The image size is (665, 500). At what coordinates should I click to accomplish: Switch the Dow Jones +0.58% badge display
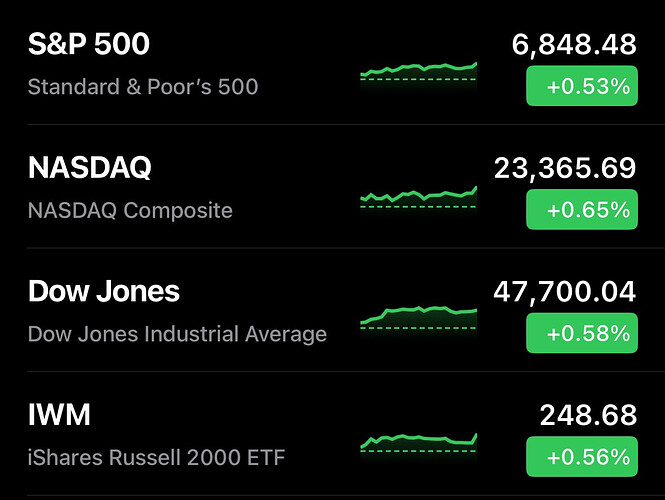[581, 333]
